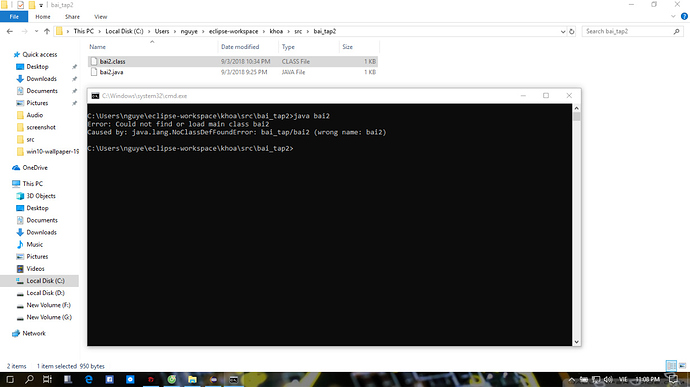Select the bai2.java file

point(111,72)
